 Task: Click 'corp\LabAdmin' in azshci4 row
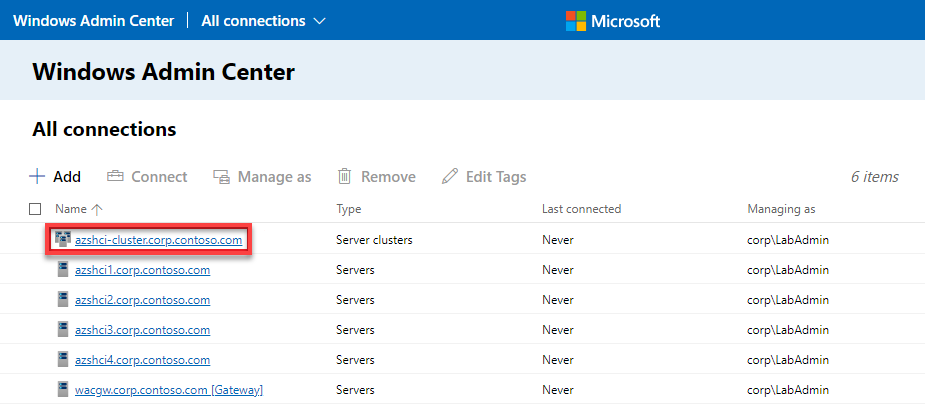788,360
